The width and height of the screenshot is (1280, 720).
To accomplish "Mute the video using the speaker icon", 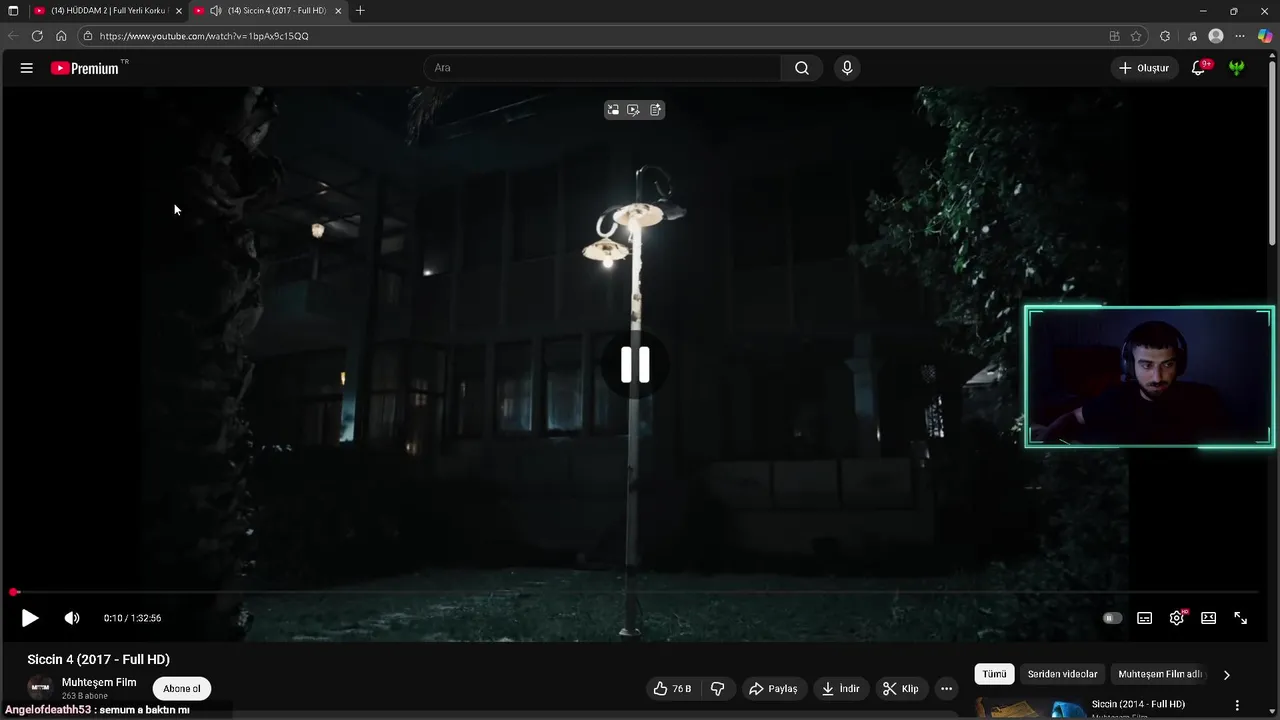I will pyautogui.click(x=72, y=618).
